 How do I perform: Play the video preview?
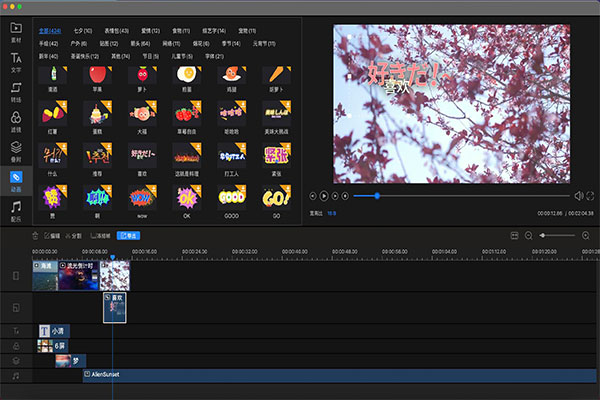point(324,196)
